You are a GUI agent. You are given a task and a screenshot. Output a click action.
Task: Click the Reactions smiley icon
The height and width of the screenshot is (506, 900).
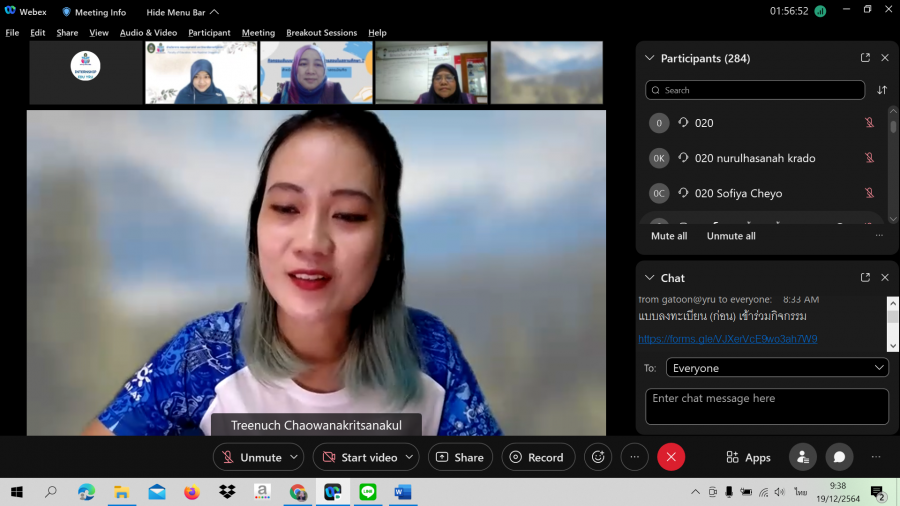pos(598,457)
